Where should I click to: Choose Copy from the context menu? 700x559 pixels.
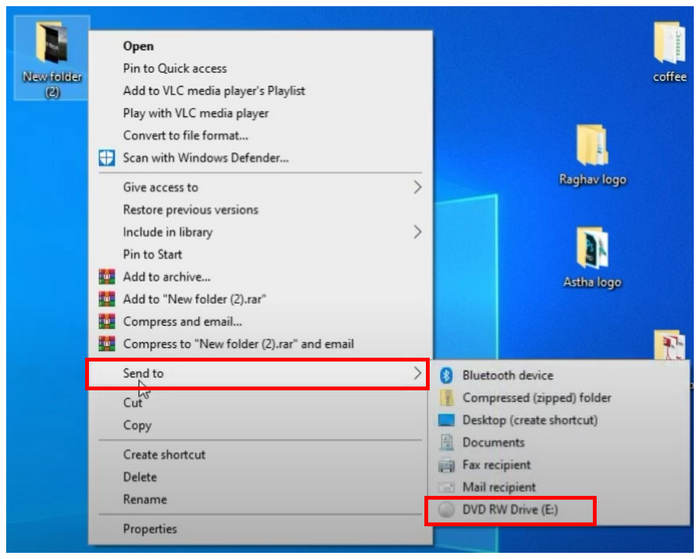click(x=260, y=425)
